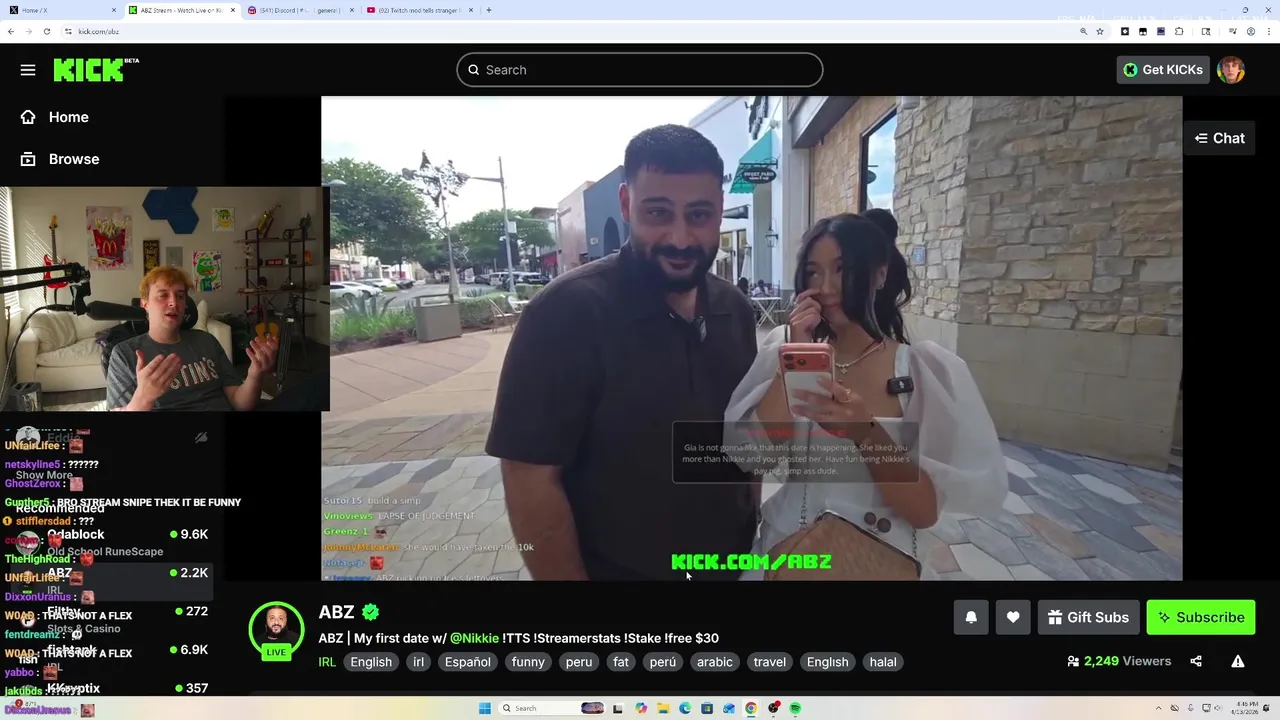Bookmark this page with the star
Viewport: 1280px width, 720px height.
[1100, 31]
